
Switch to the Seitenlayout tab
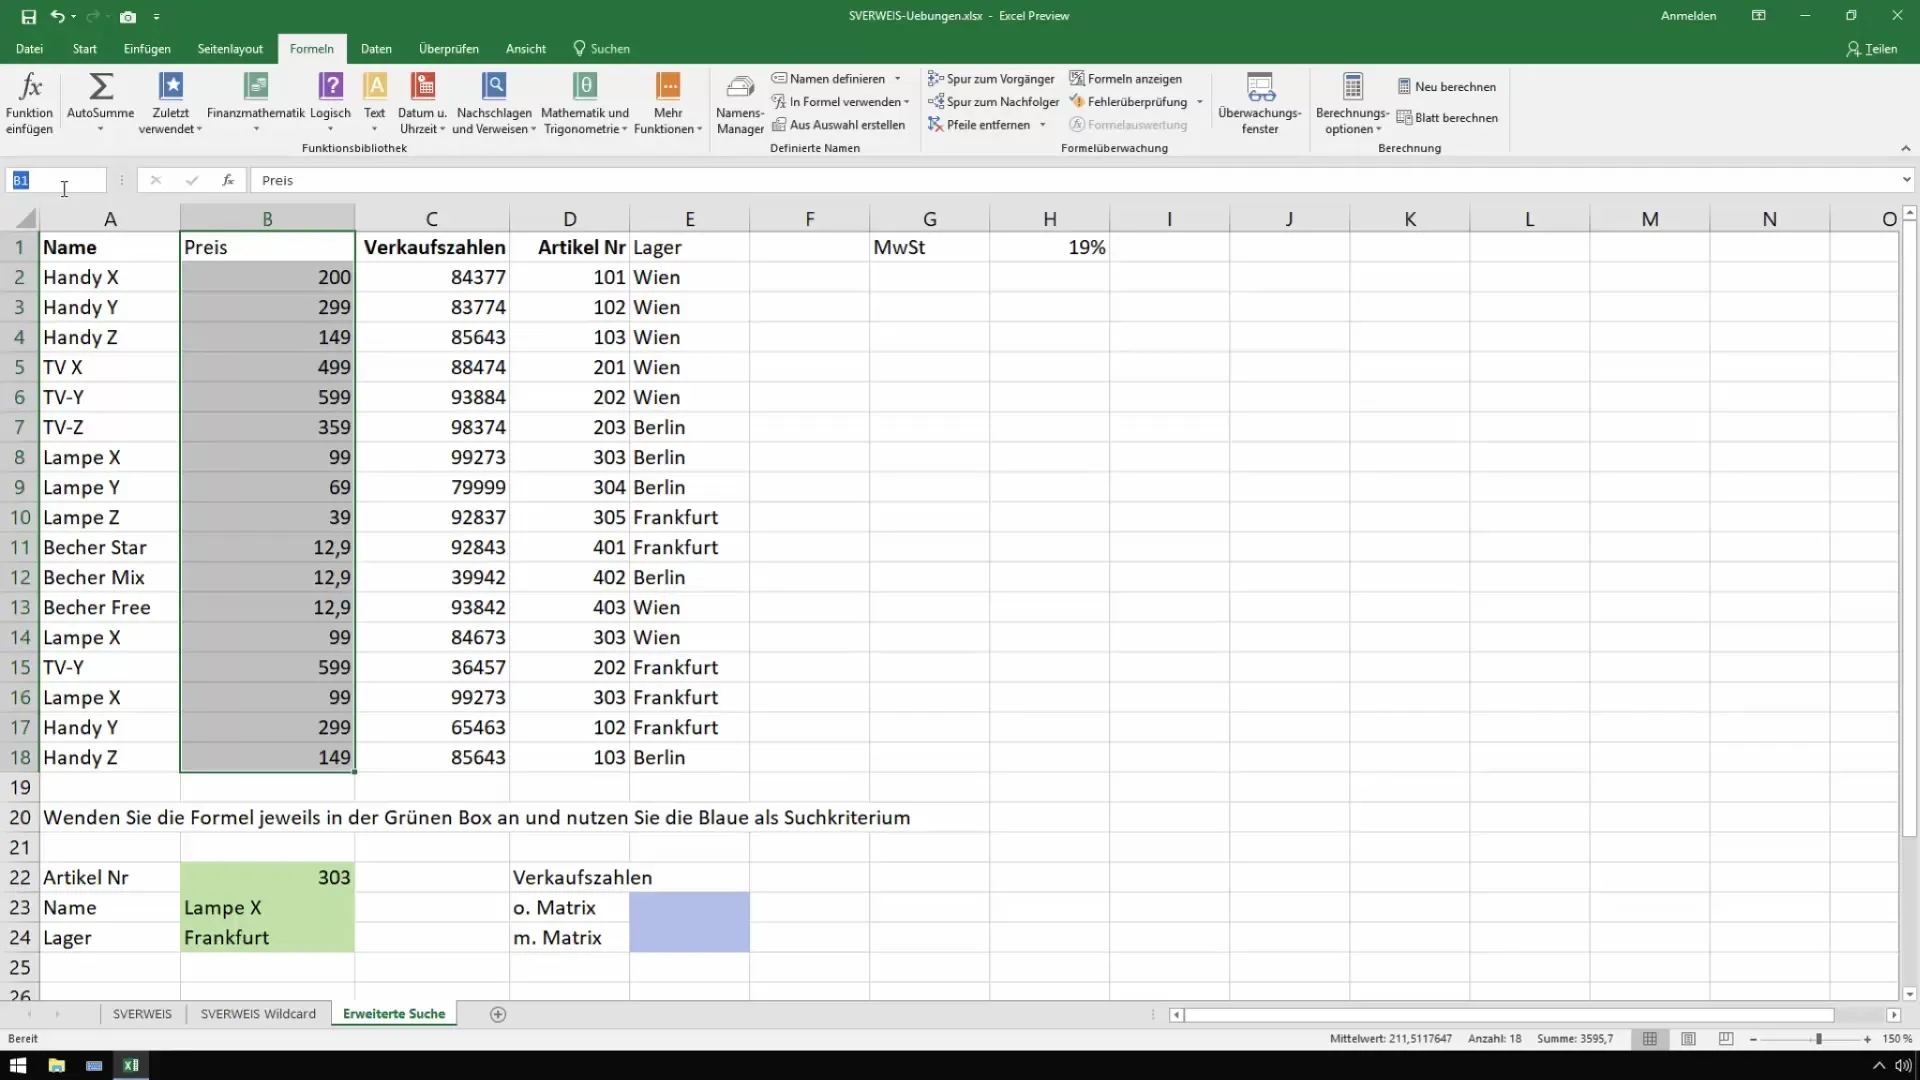230,49
